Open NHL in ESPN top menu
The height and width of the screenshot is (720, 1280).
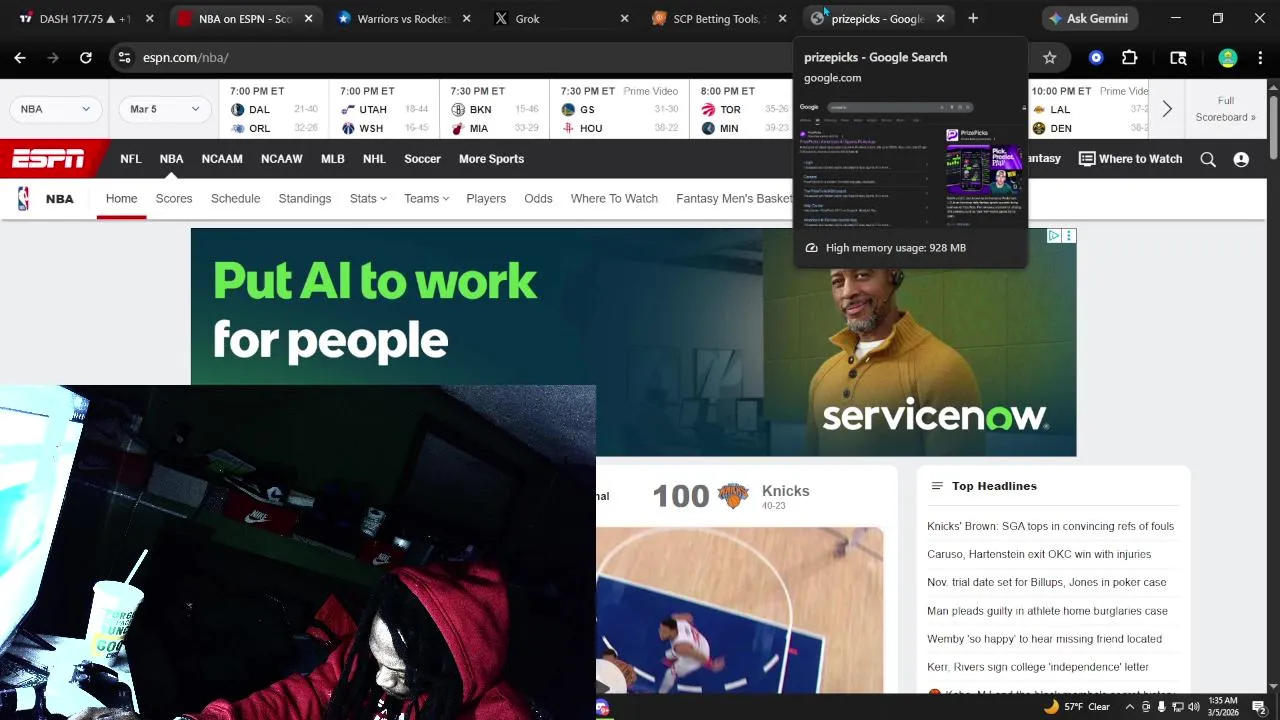[x=374, y=159]
